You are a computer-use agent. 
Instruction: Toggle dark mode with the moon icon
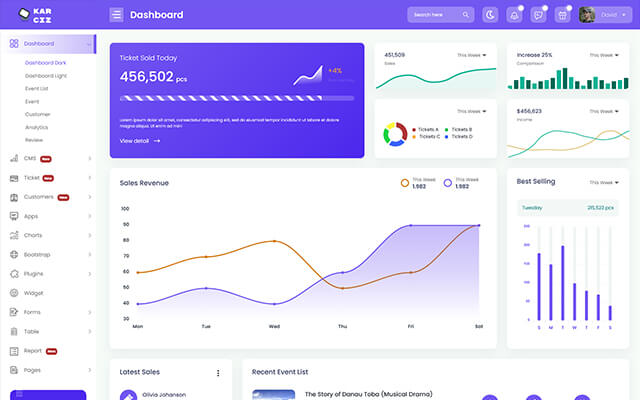click(x=490, y=15)
